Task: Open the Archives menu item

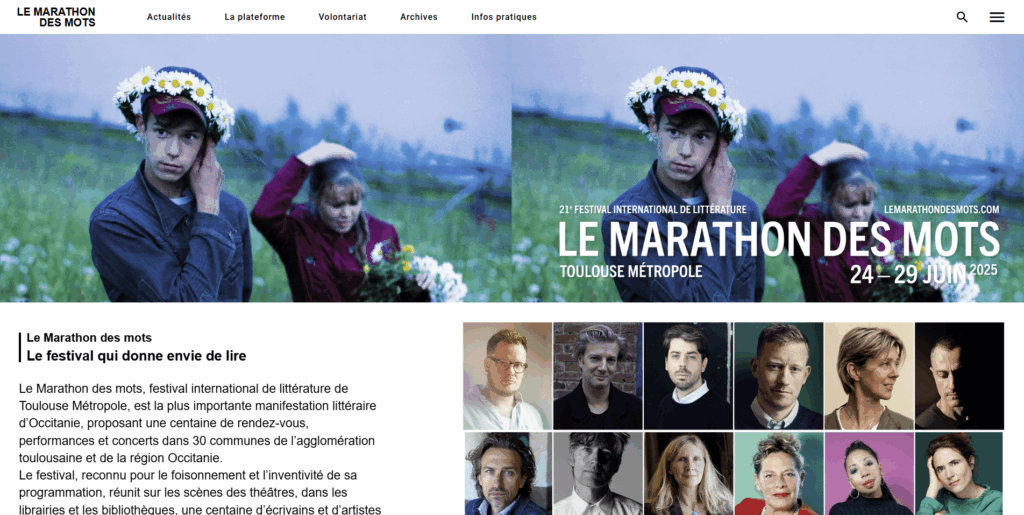Action: (419, 17)
